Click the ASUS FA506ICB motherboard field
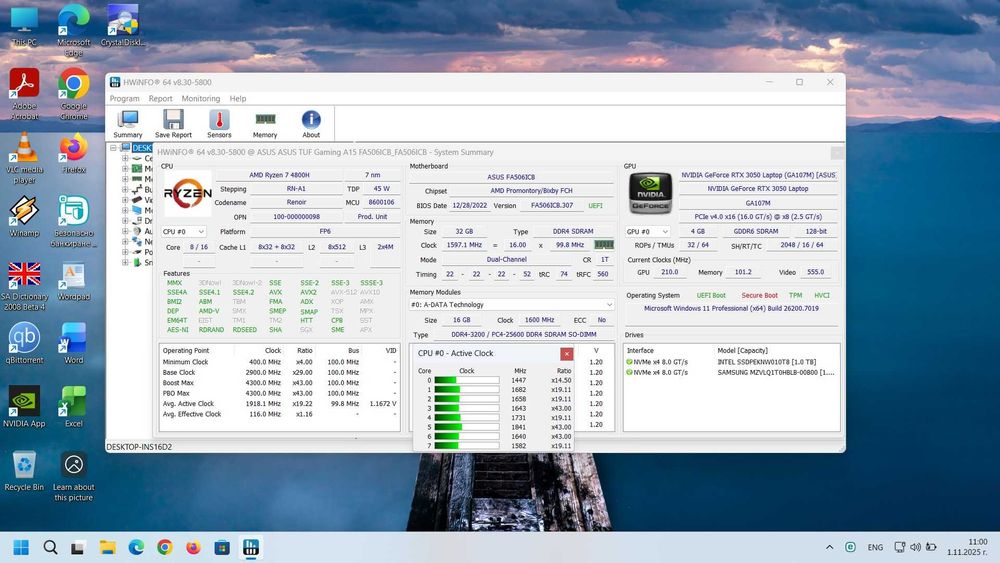The height and width of the screenshot is (563, 1000). click(511, 177)
